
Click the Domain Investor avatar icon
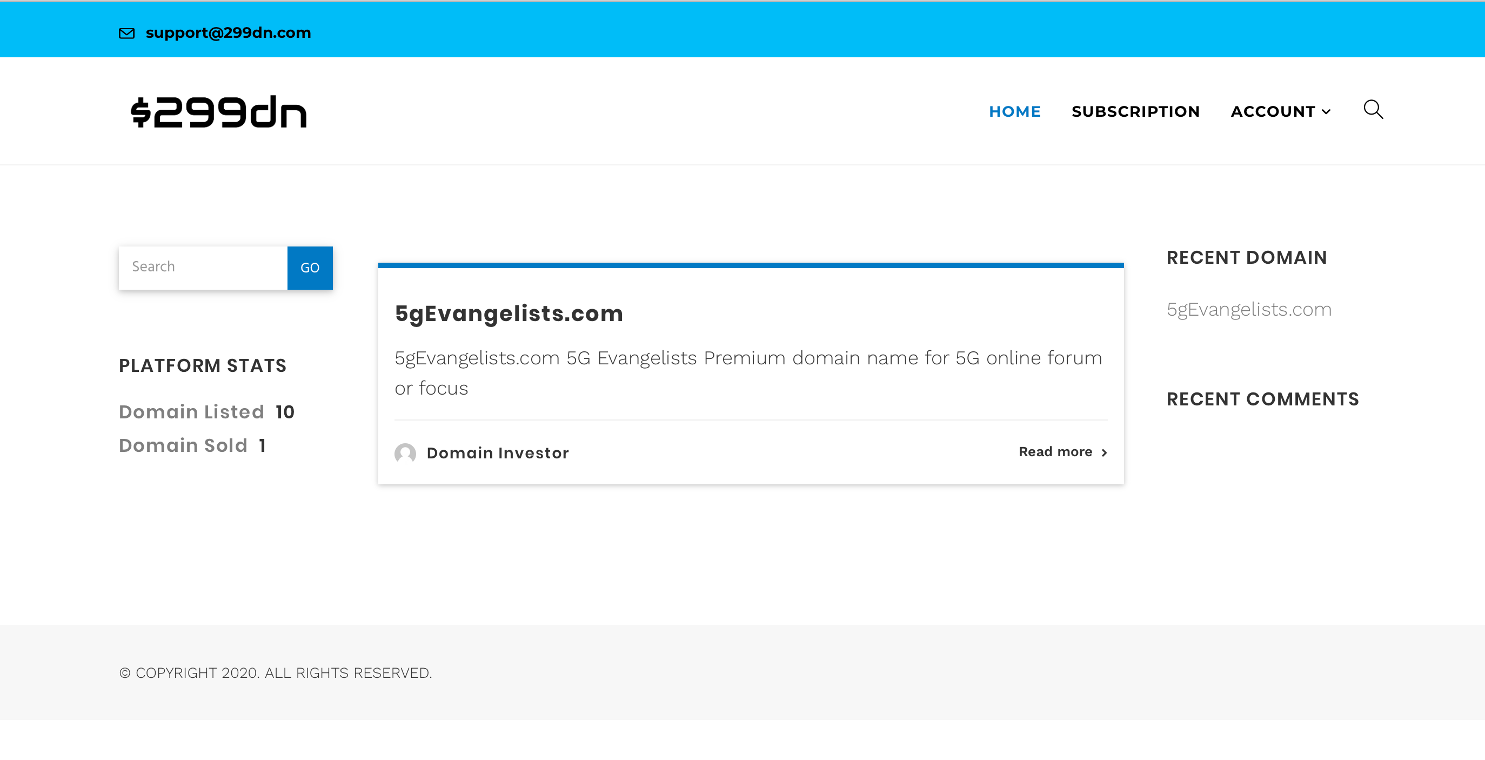[405, 453]
